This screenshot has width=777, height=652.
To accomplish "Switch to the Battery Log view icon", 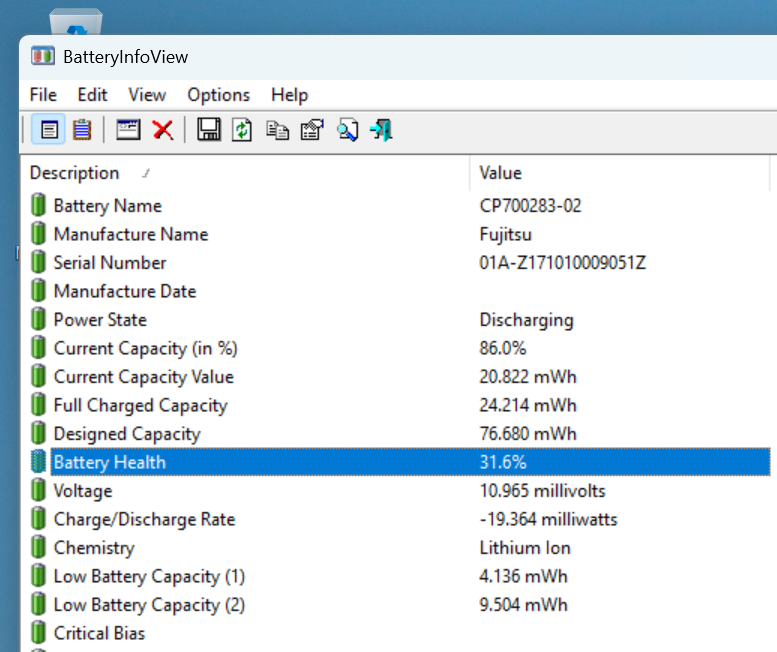I will (82, 130).
